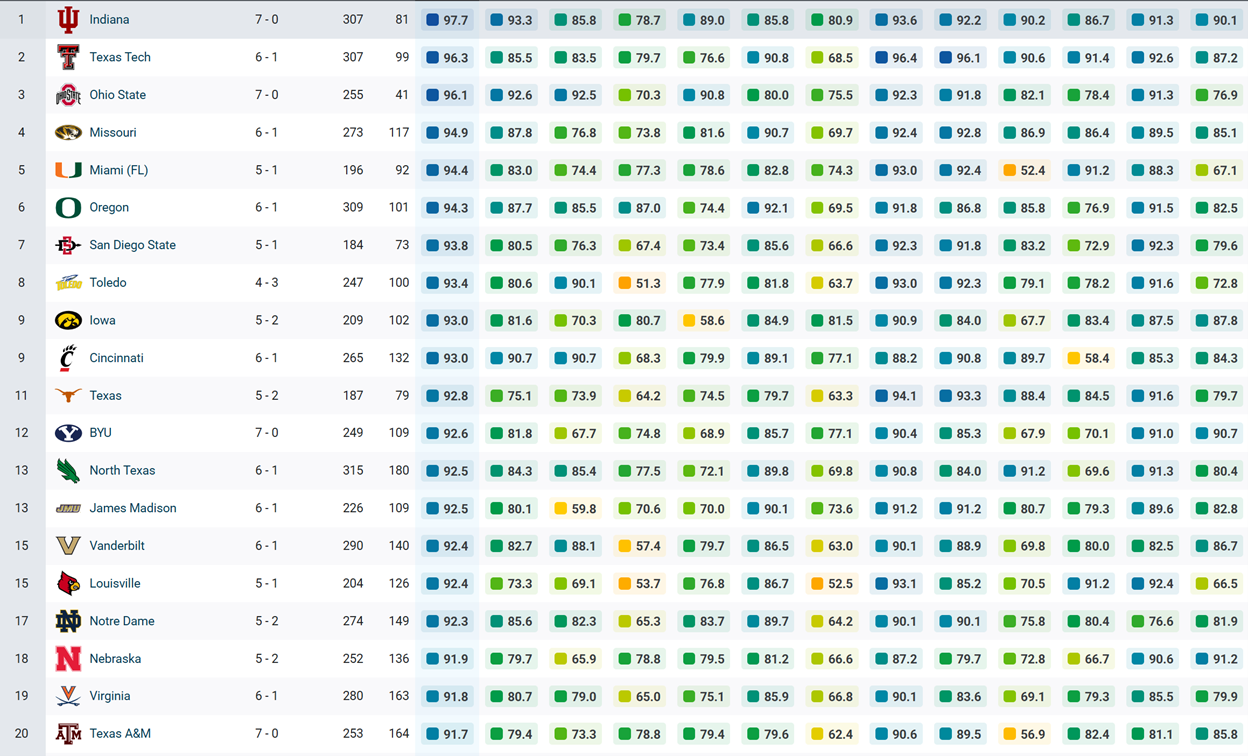
Task: Click the North Texas team name
Action: coord(122,471)
